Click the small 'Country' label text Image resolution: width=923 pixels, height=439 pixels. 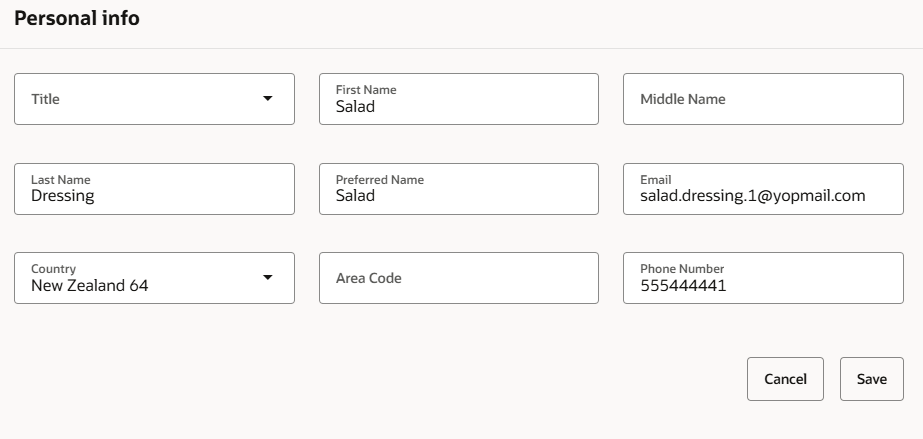pyautogui.click(x=53, y=269)
